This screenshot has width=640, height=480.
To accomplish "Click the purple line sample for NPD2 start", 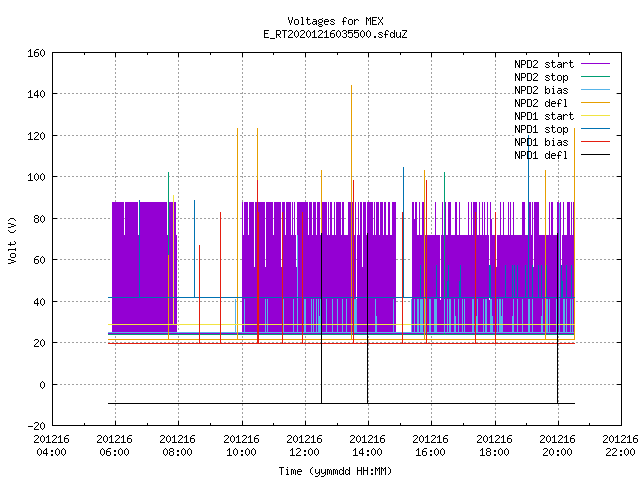I will (596, 64).
